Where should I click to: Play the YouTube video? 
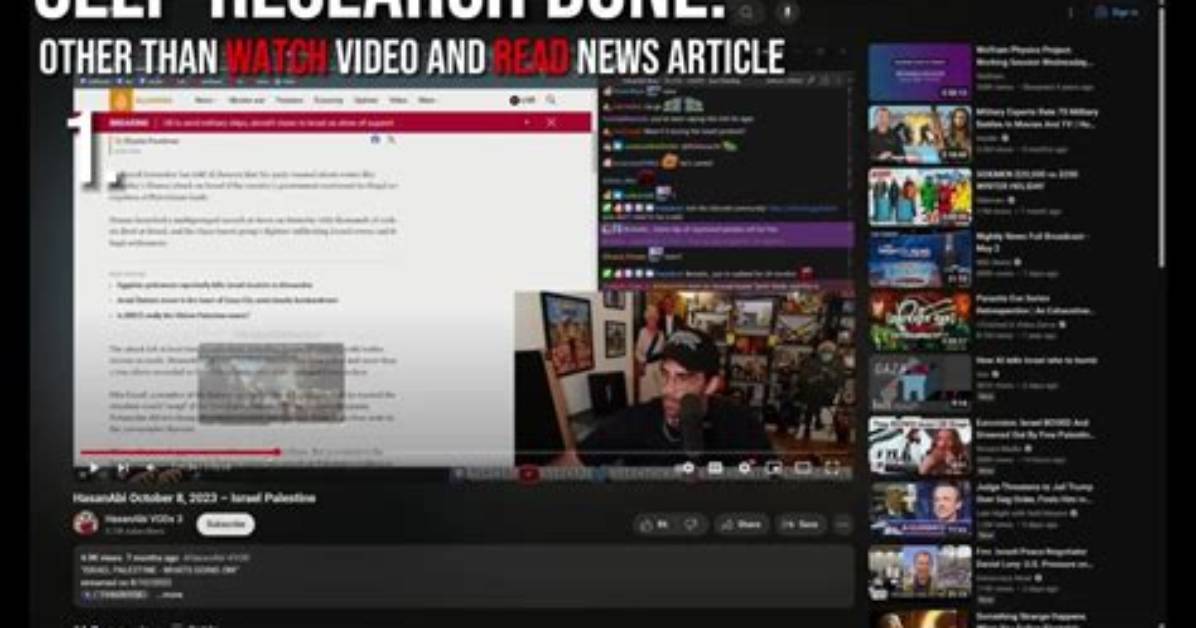point(93,468)
